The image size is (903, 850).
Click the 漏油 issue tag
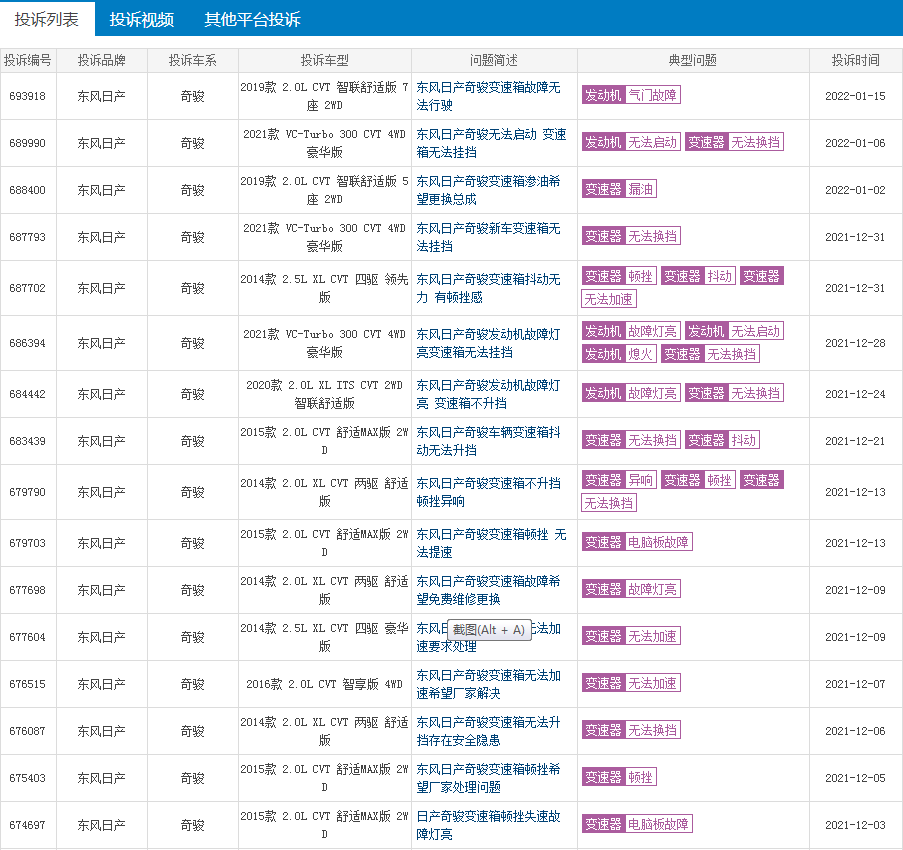tap(641, 190)
